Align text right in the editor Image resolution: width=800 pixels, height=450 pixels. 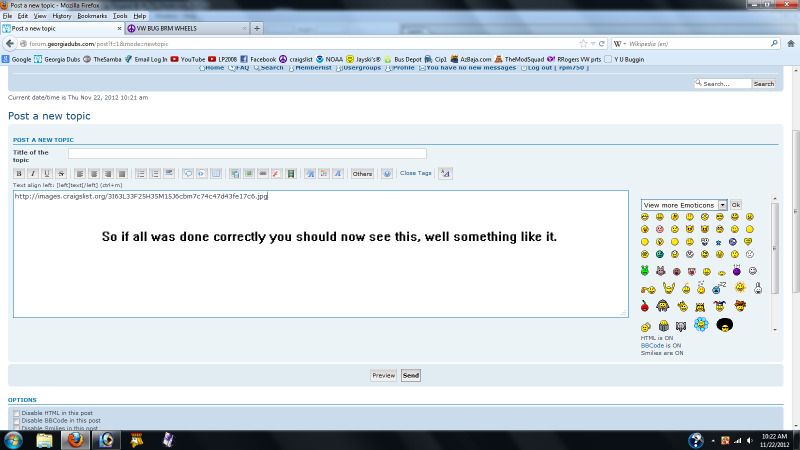point(108,173)
